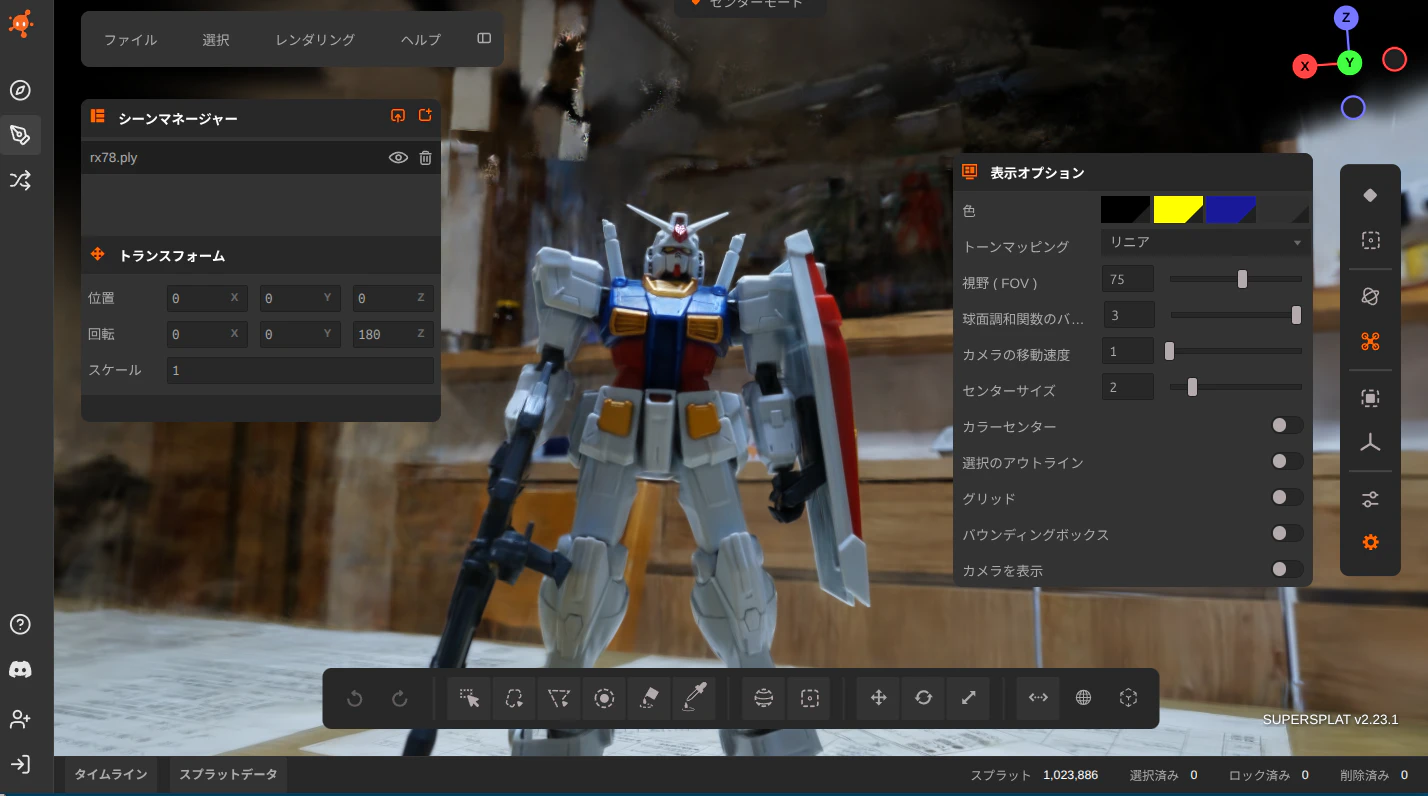Image resolution: width=1428 pixels, height=796 pixels.
Task: Toggle the グリッド switch on
Action: click(x=1286, y=498)
